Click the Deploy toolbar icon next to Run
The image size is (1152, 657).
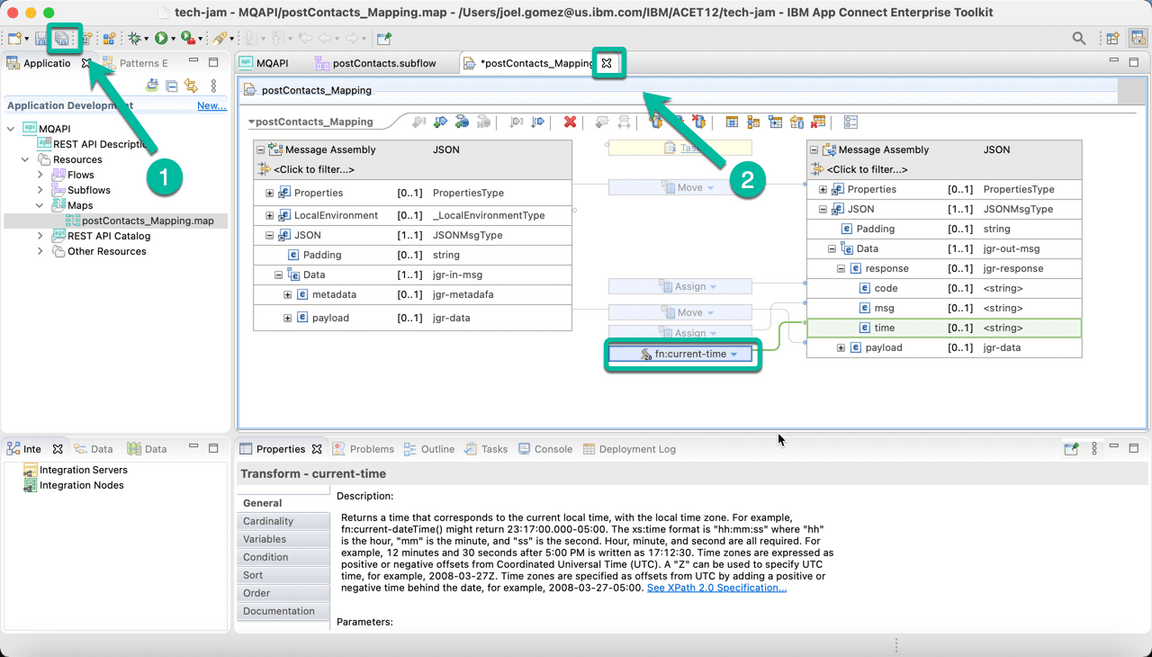[x=184, y=36]
